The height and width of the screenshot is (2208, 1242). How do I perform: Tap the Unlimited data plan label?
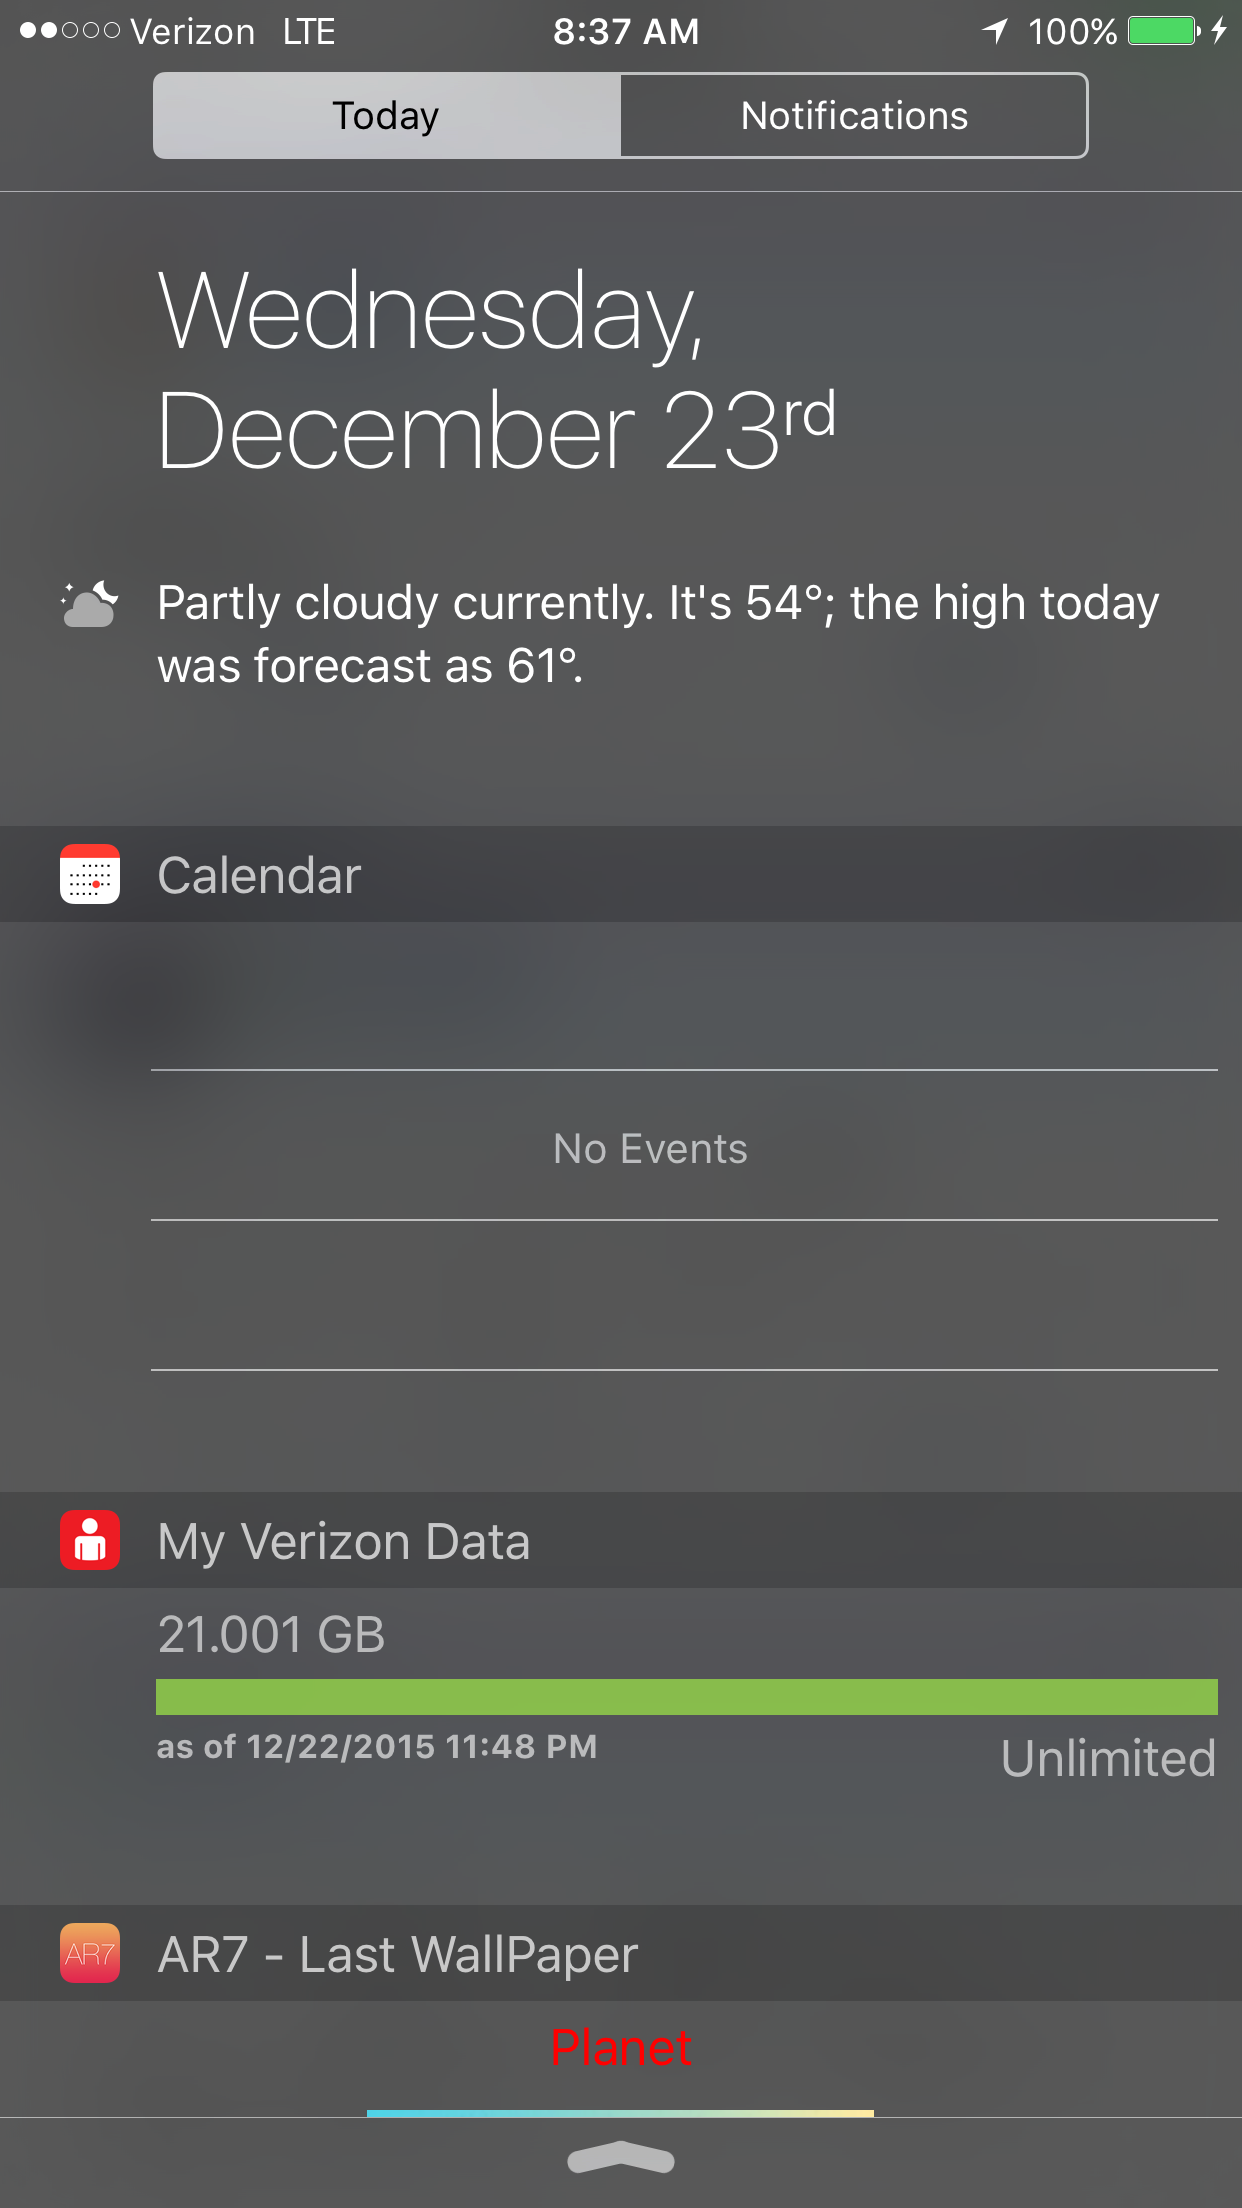1108,1758
